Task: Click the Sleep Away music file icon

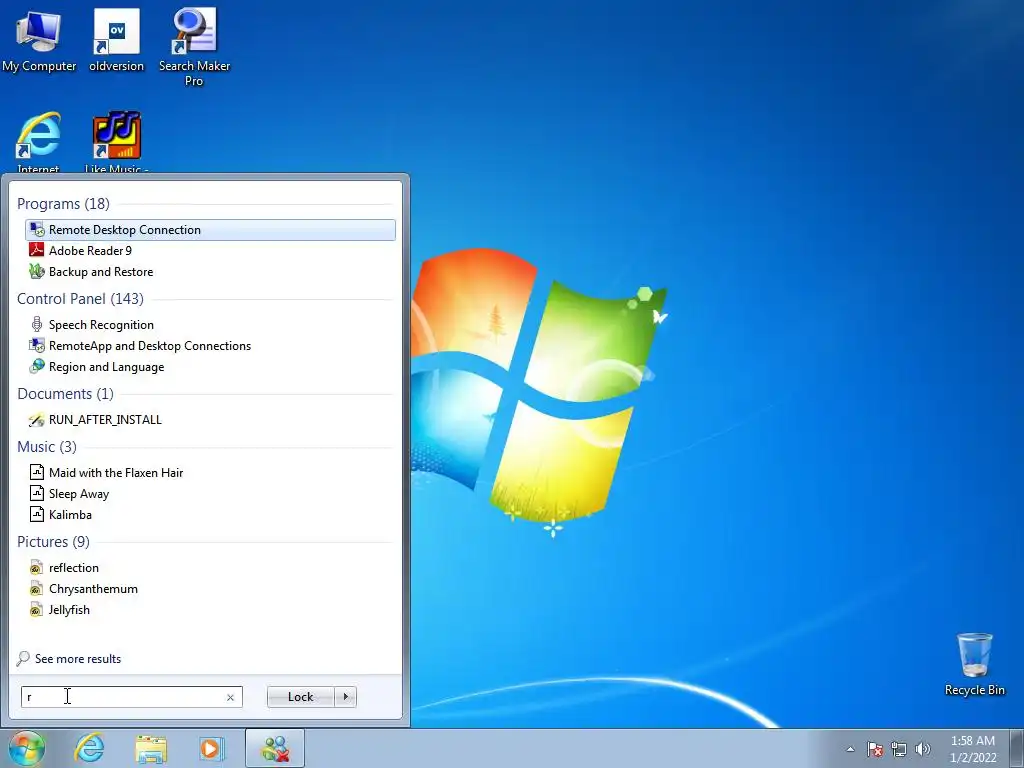Action: click(x=37, y=493)
